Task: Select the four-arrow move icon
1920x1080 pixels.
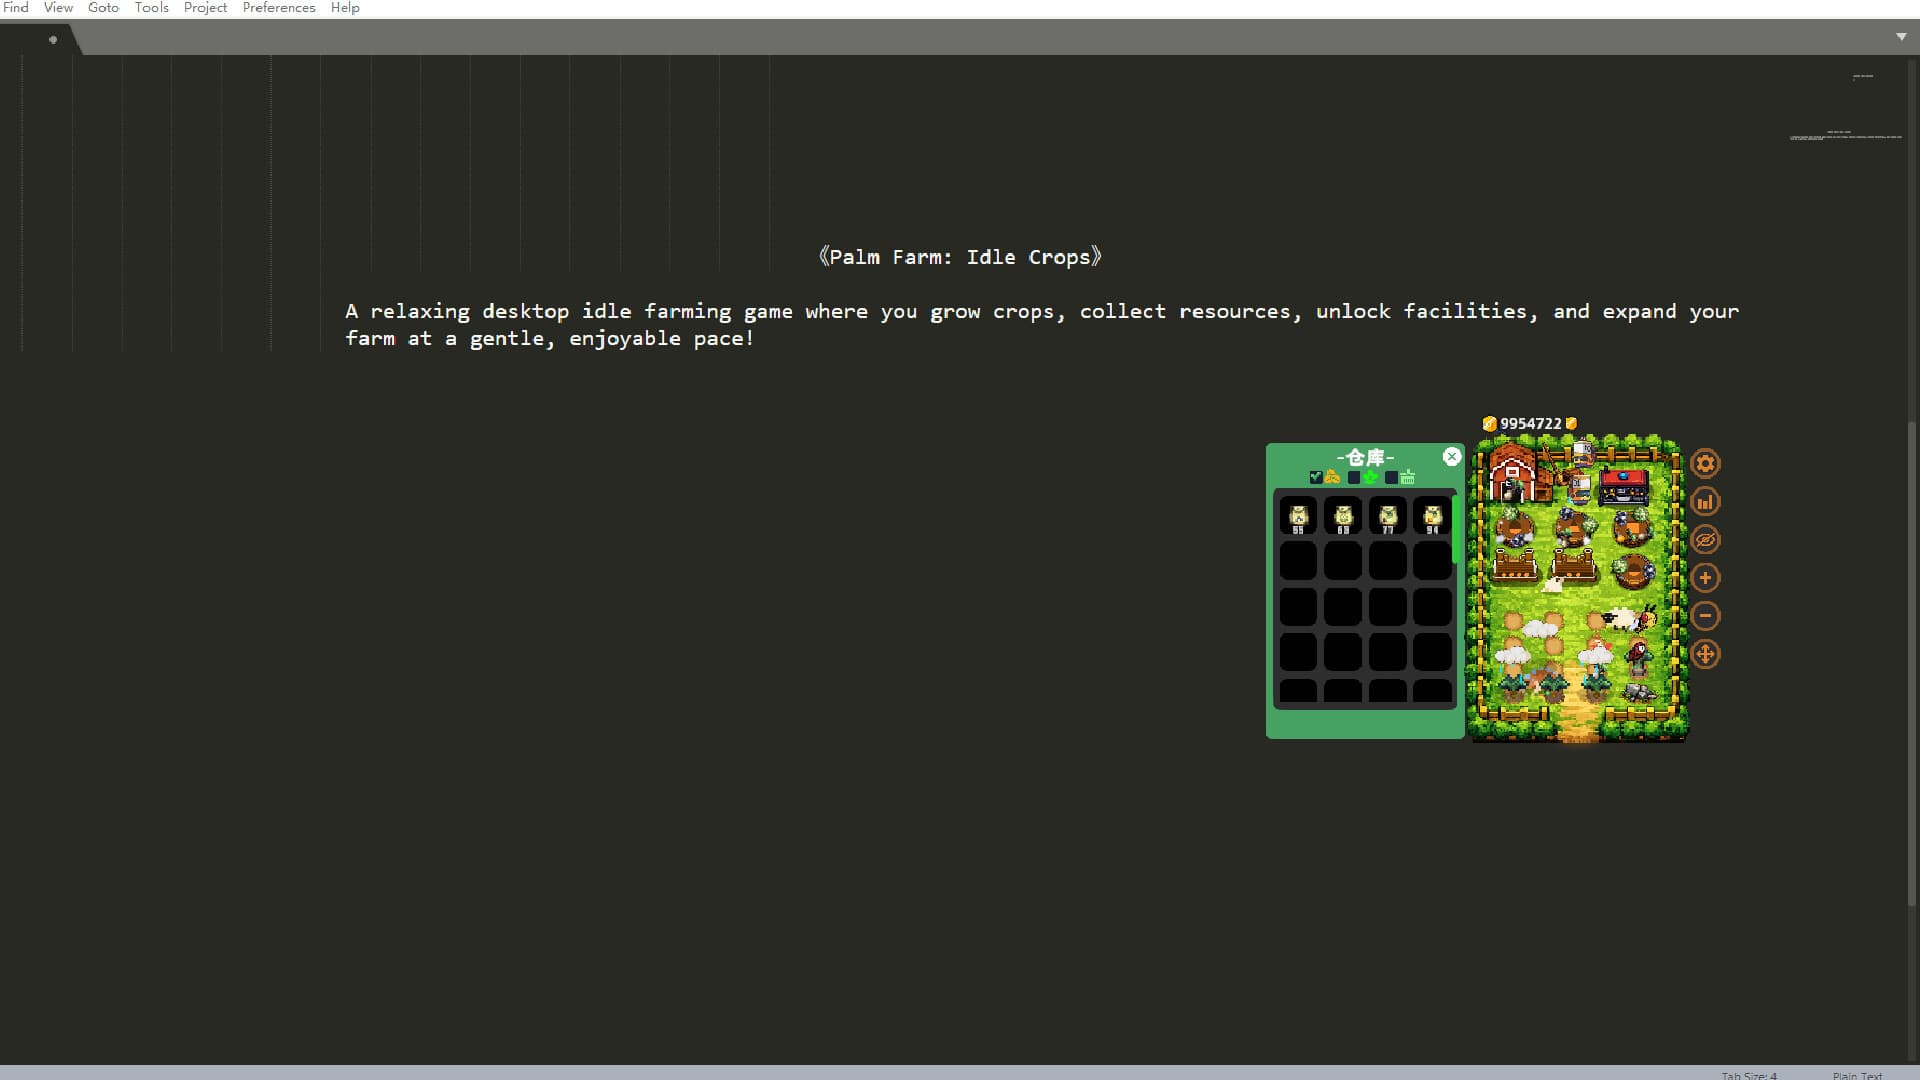Action: click(x=1705, y=655)
